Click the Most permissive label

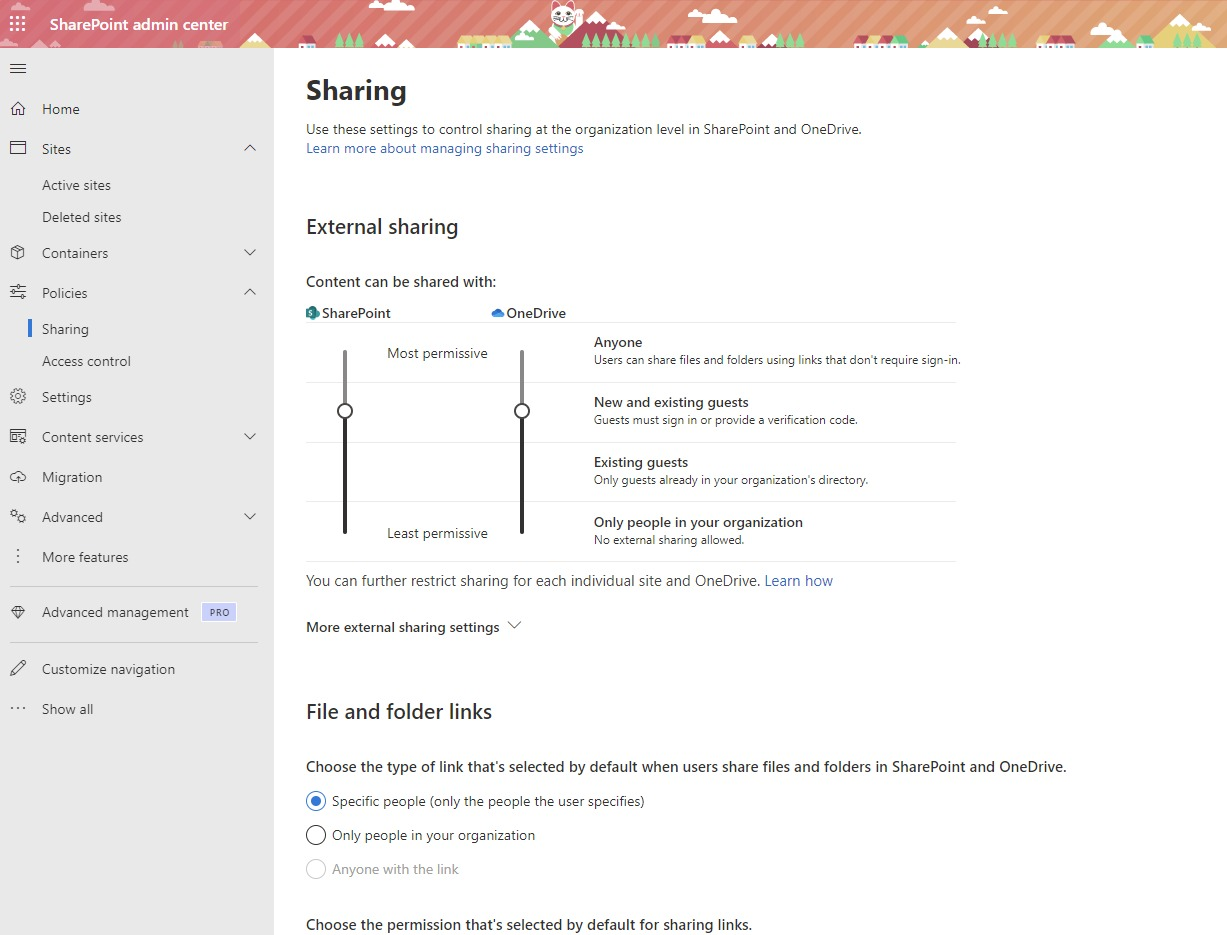click(437, 353)
